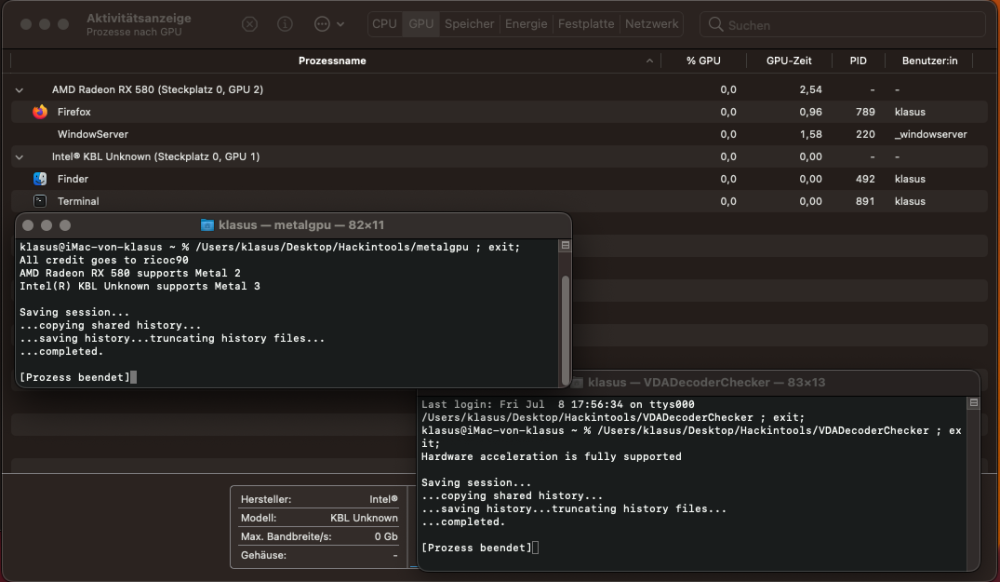The image size is (1000, 582).
Task: Minimize the metalgpu terminal window
Action: pyautogui.click(x=47, y=225)
